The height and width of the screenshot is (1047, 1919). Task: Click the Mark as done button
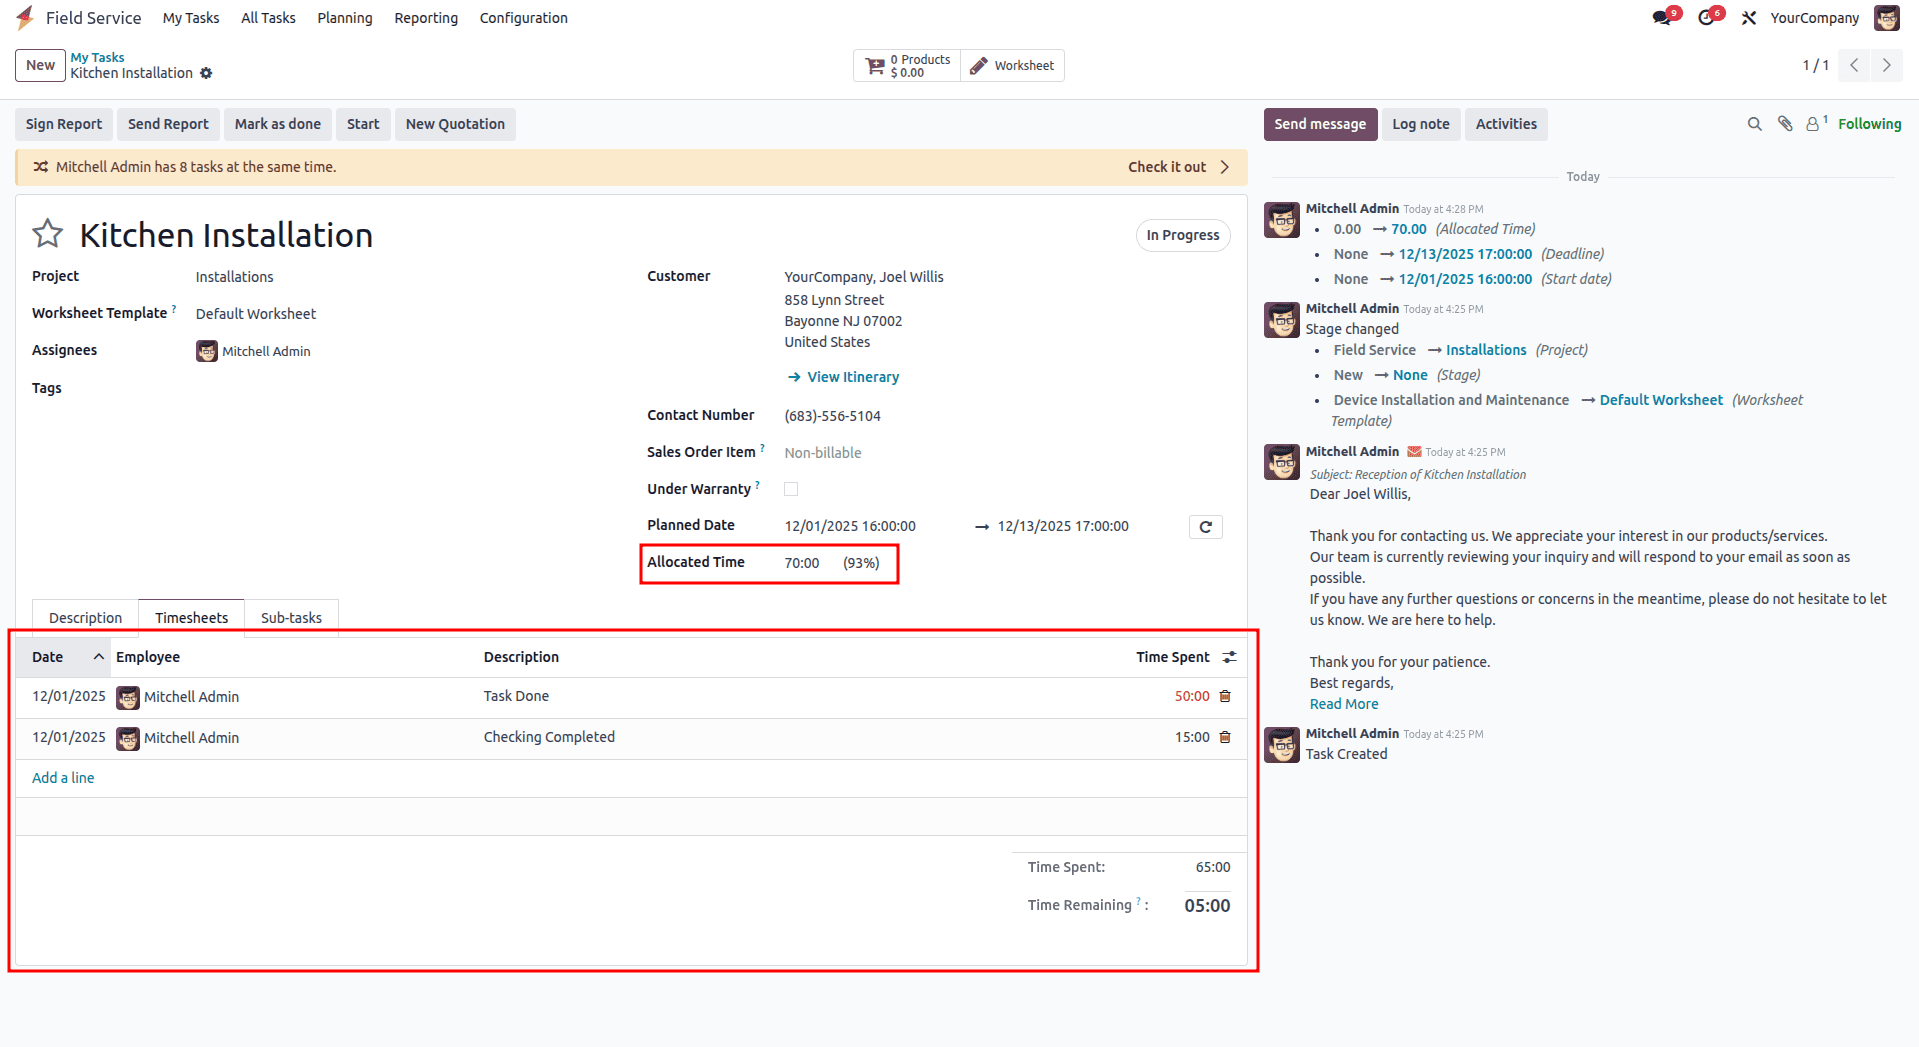[x=277, y=124]
